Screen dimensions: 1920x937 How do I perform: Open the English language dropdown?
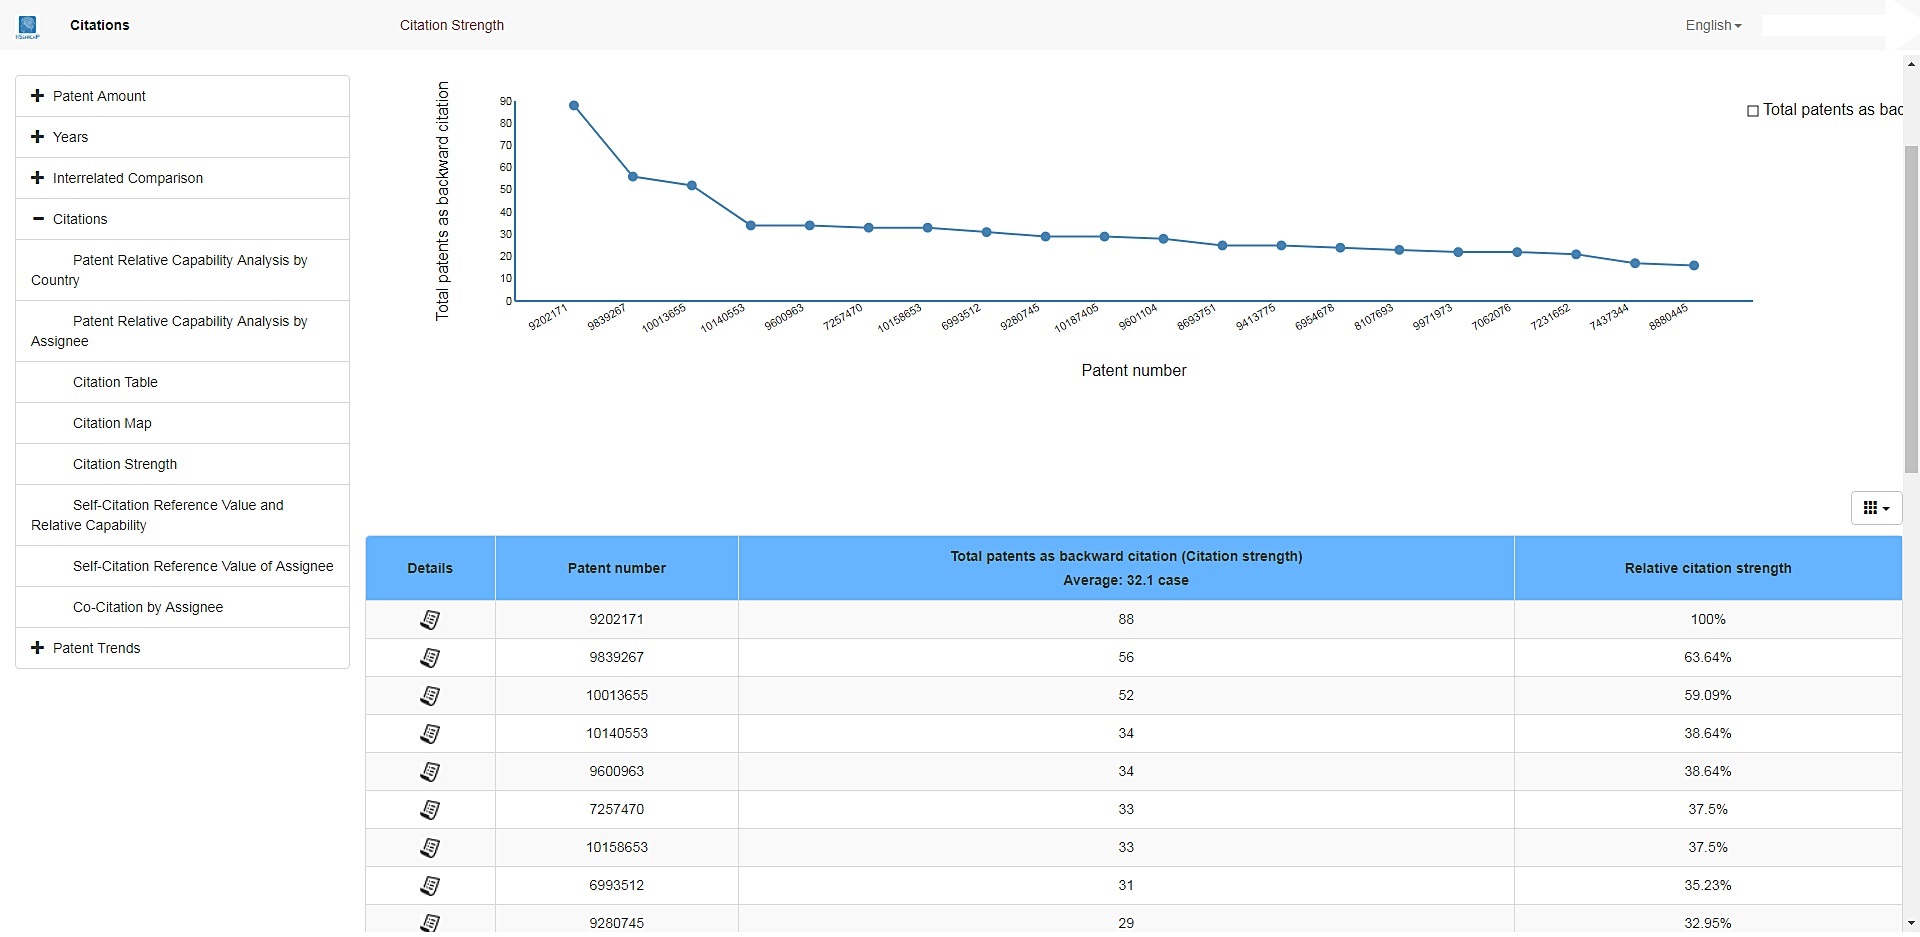click(x=1712, y=26)
